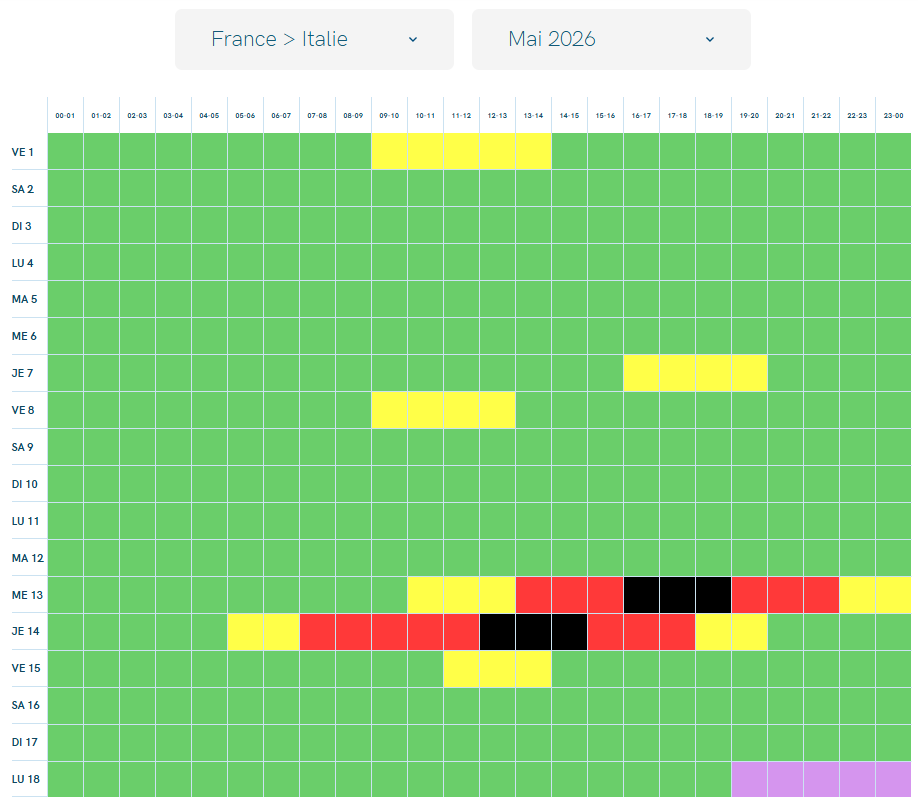Click yellow cell for ME 13 at 22-23
The height and width of the screenshot is (797, 918).
857,595
